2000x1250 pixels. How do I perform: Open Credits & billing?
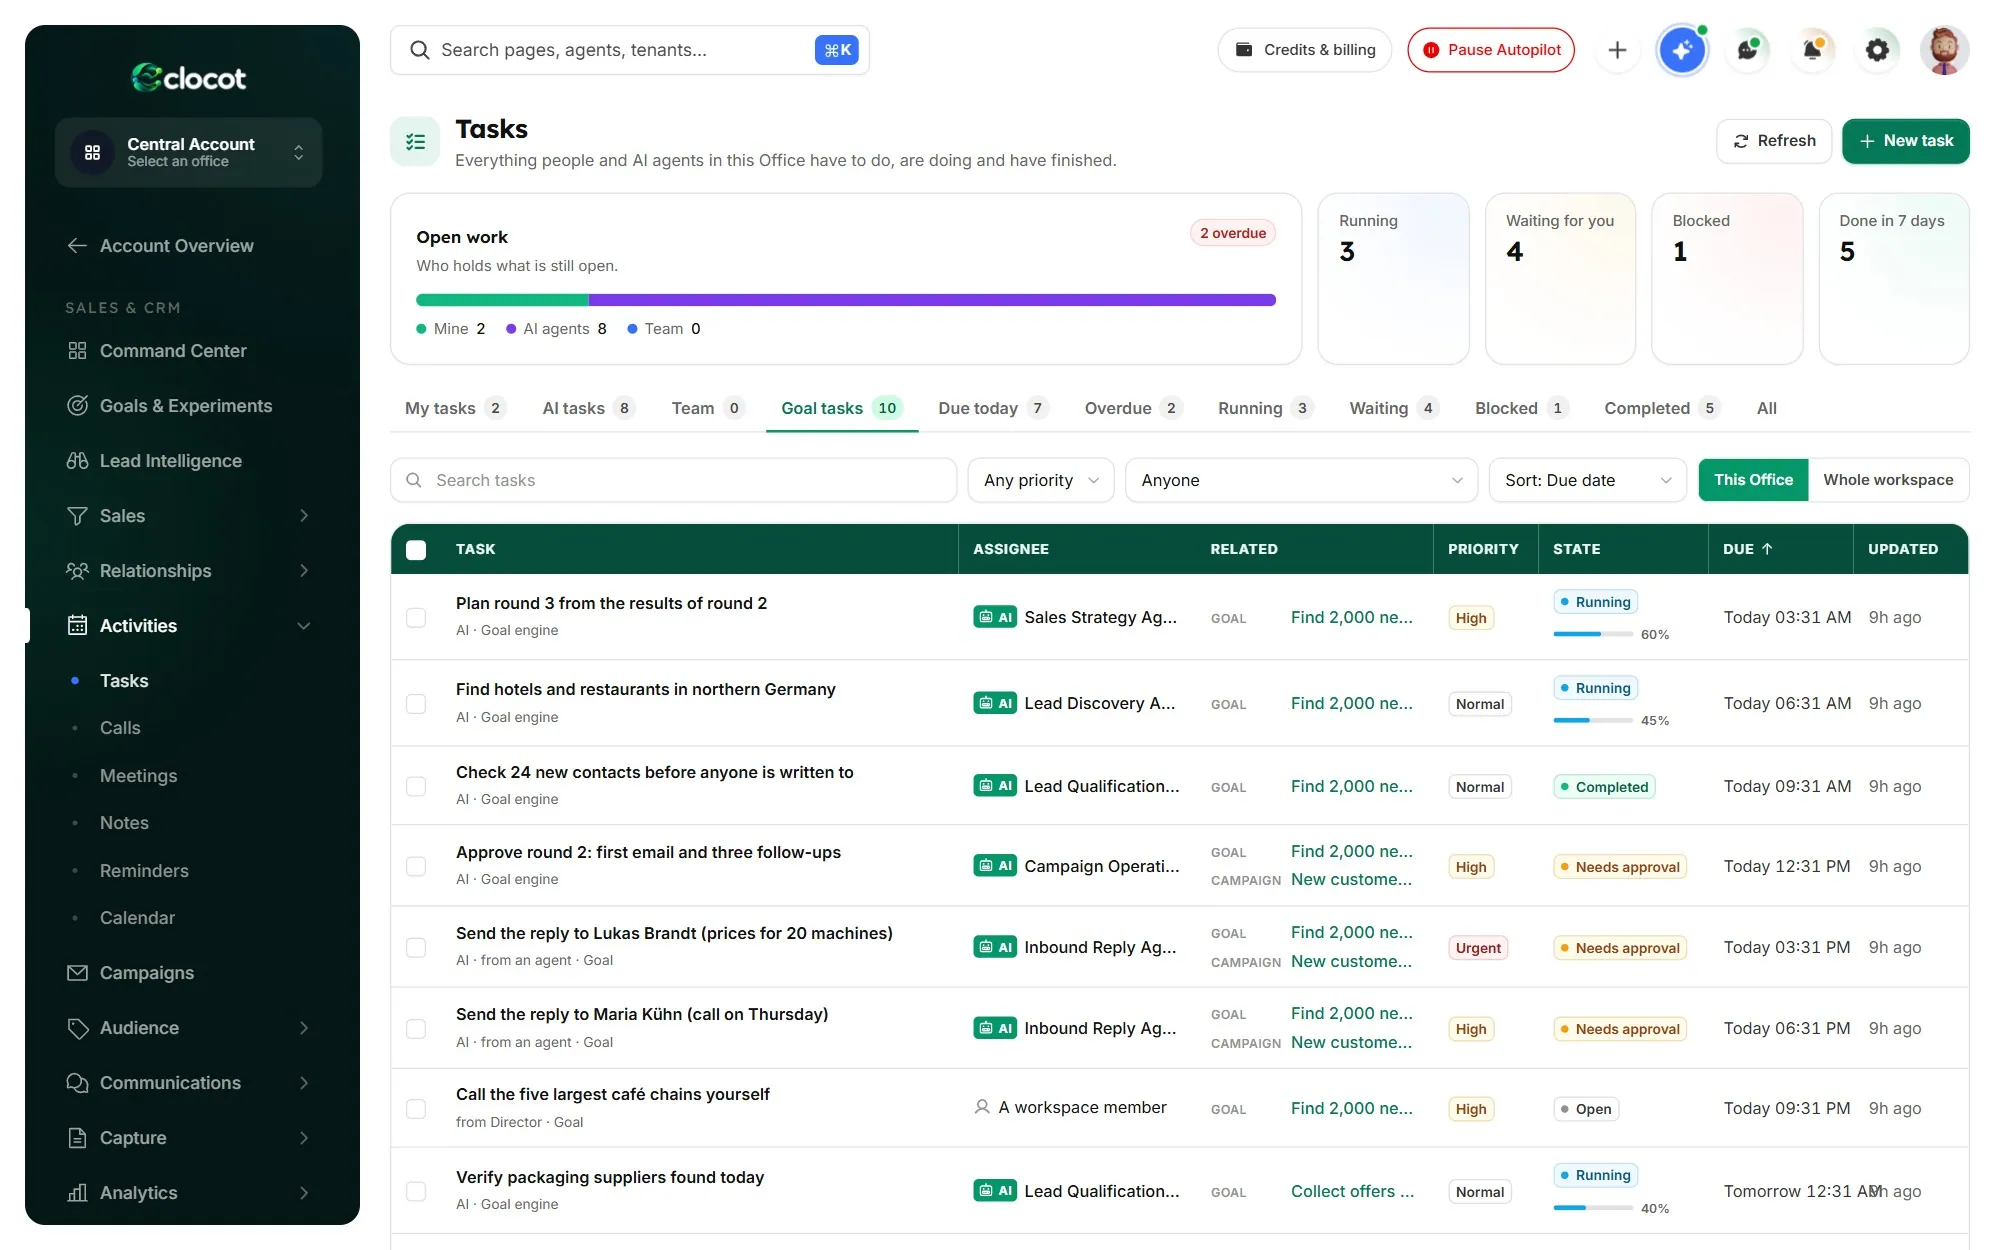tap(1304, 50)
